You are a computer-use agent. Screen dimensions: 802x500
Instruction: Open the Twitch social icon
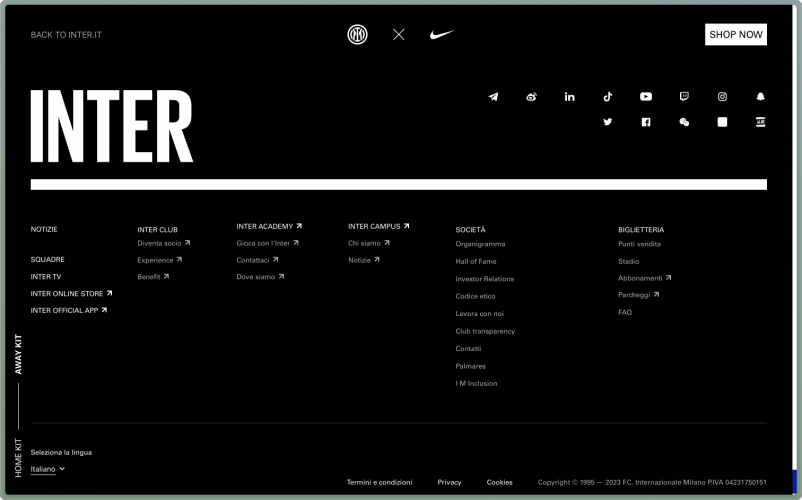684,97
